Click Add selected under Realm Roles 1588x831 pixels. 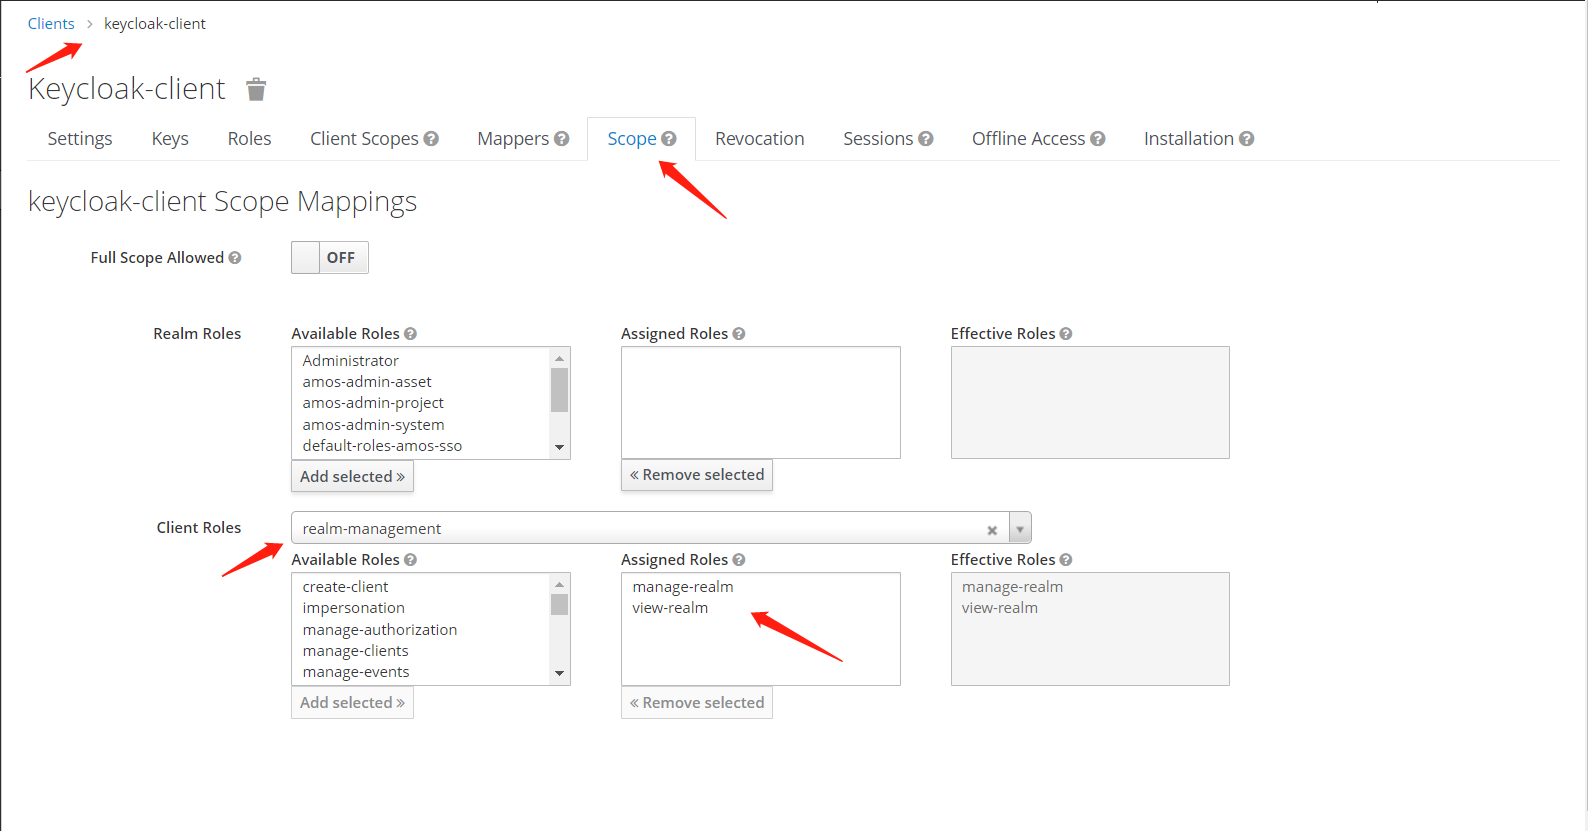(352, 476)
